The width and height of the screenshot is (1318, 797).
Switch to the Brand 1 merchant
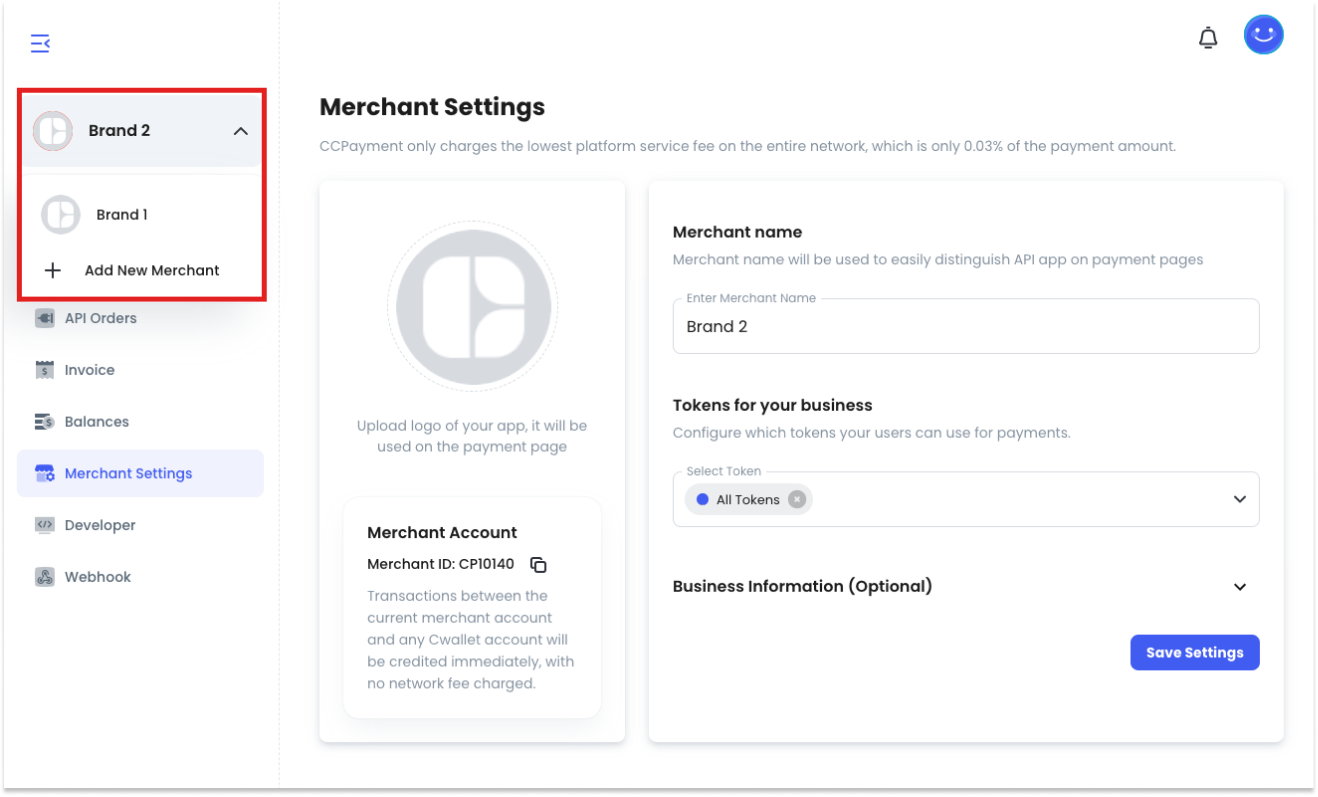(x=142, y=215)
